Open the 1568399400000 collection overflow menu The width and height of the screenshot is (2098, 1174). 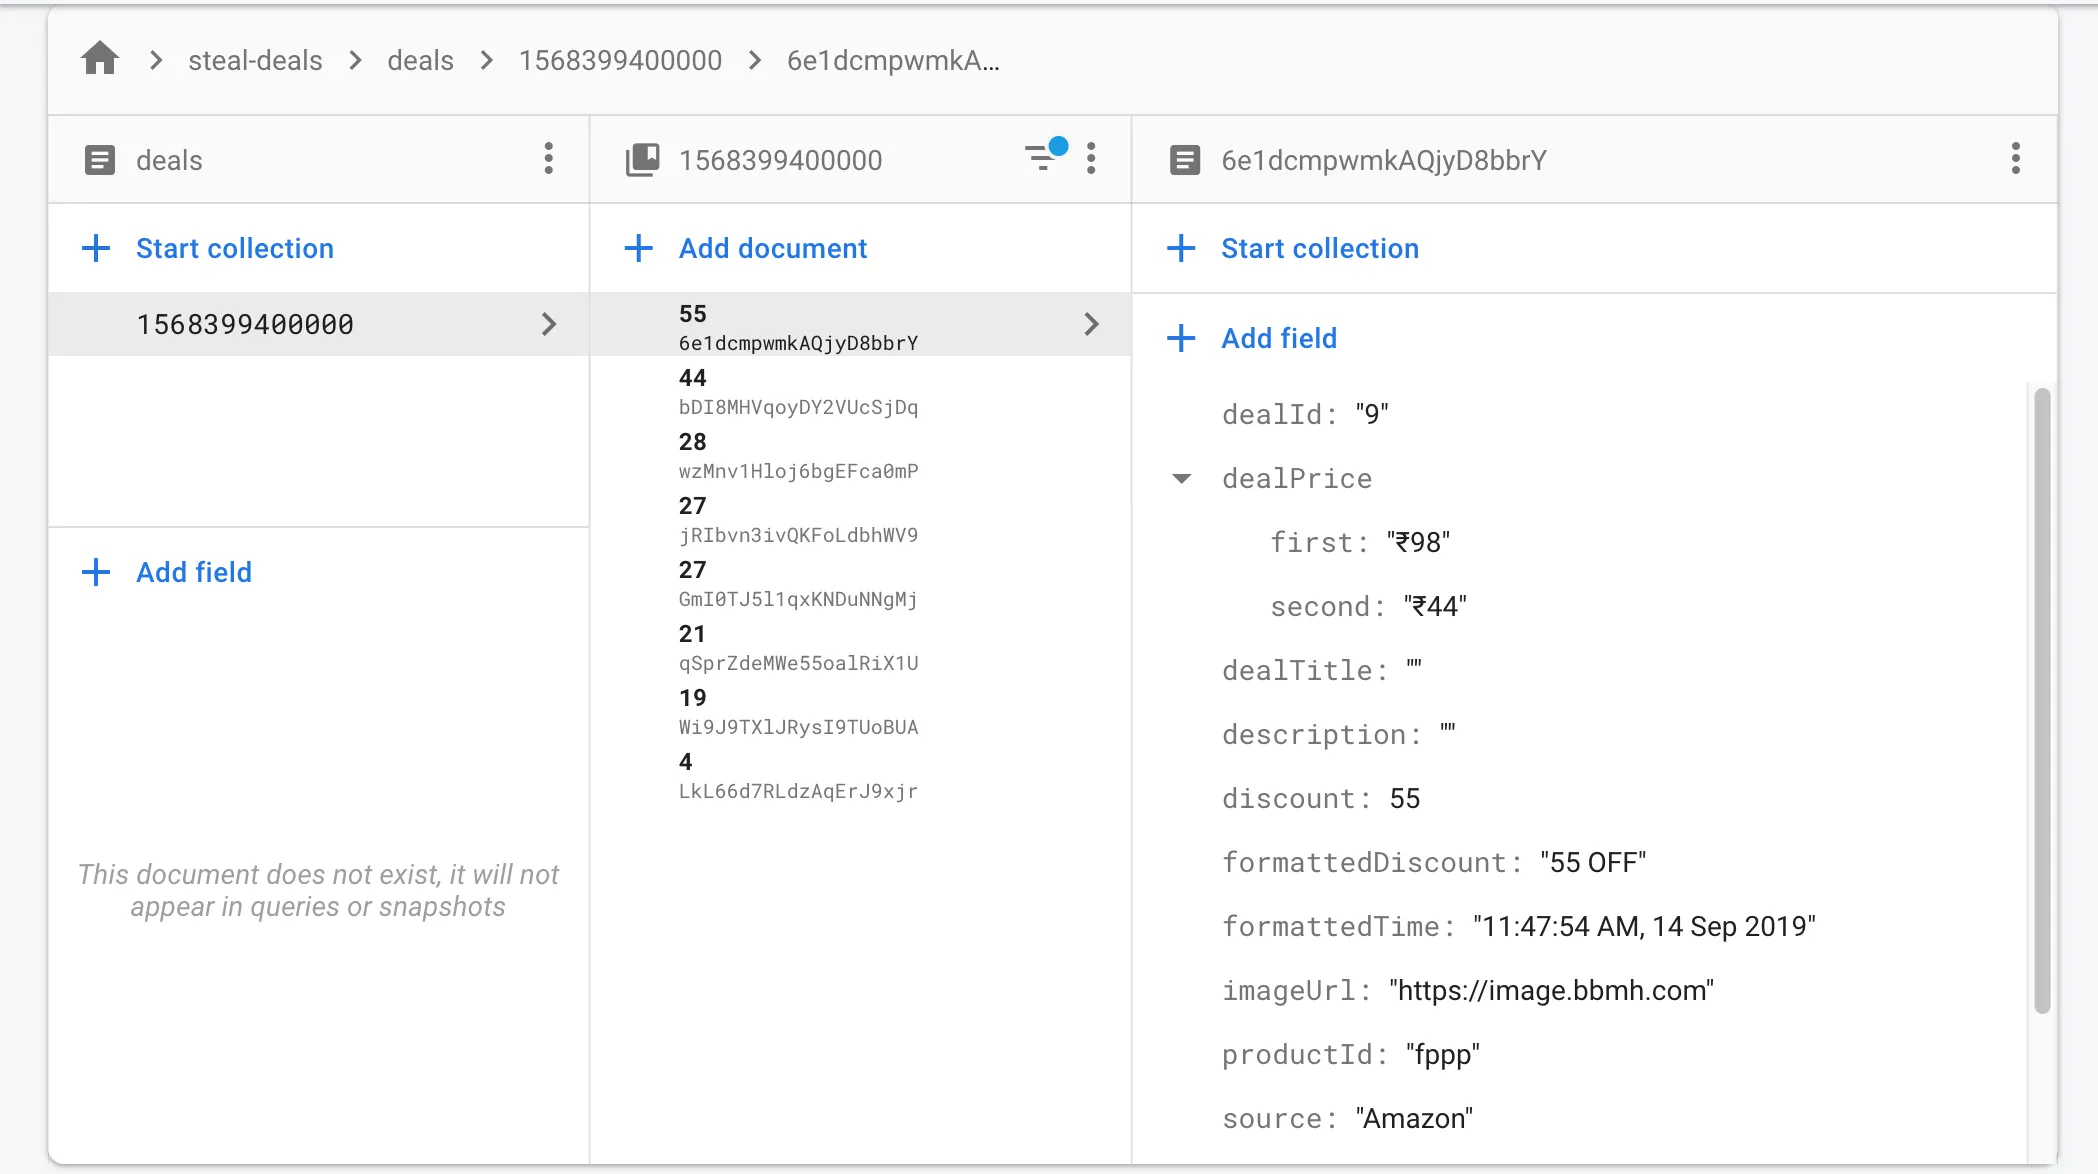point(1091,159)
